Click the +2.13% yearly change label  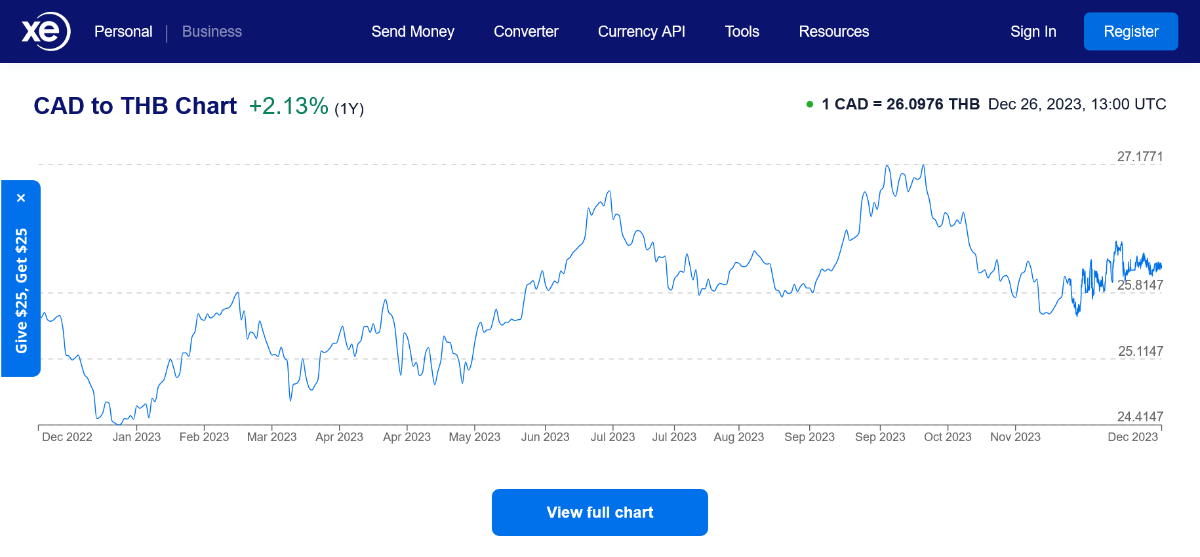pos(289,106)
